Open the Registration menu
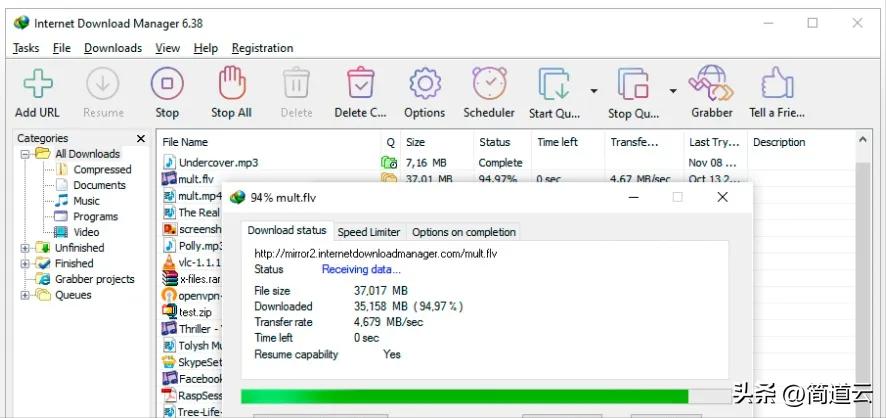Image resolution: width=886 pixels, height=418 pixels. click(262, 48)
